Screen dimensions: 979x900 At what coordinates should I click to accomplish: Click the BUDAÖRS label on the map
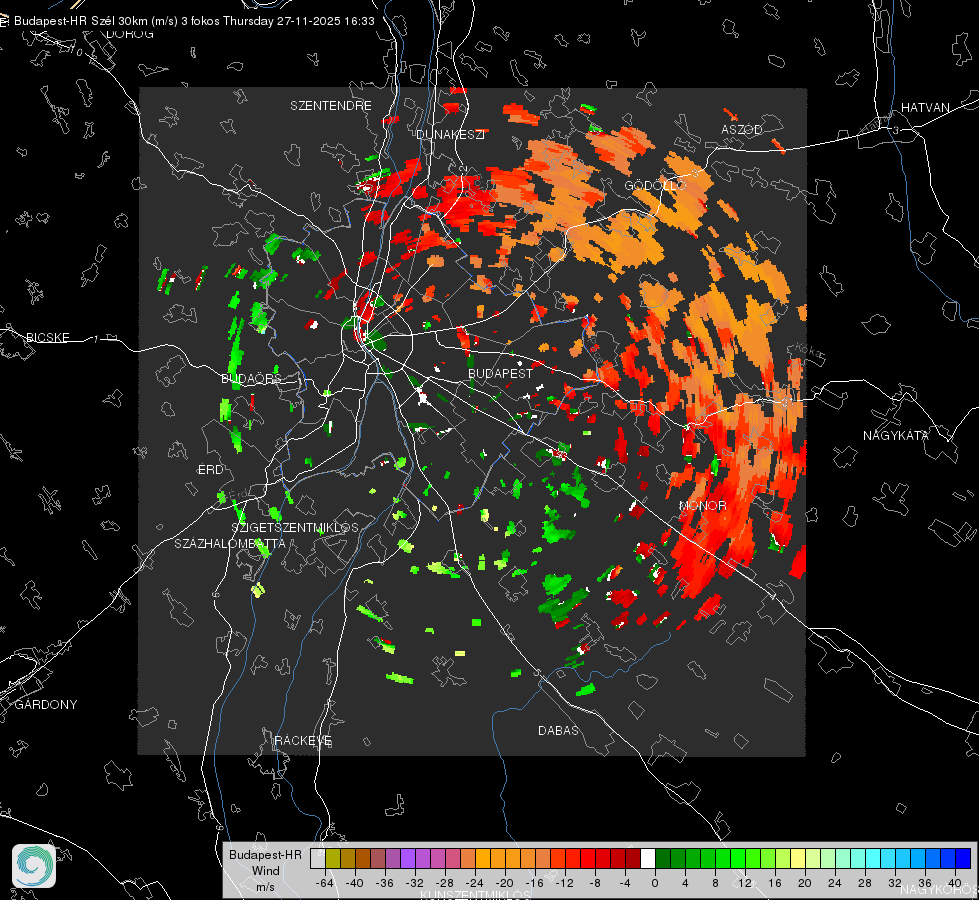[252, 378]
